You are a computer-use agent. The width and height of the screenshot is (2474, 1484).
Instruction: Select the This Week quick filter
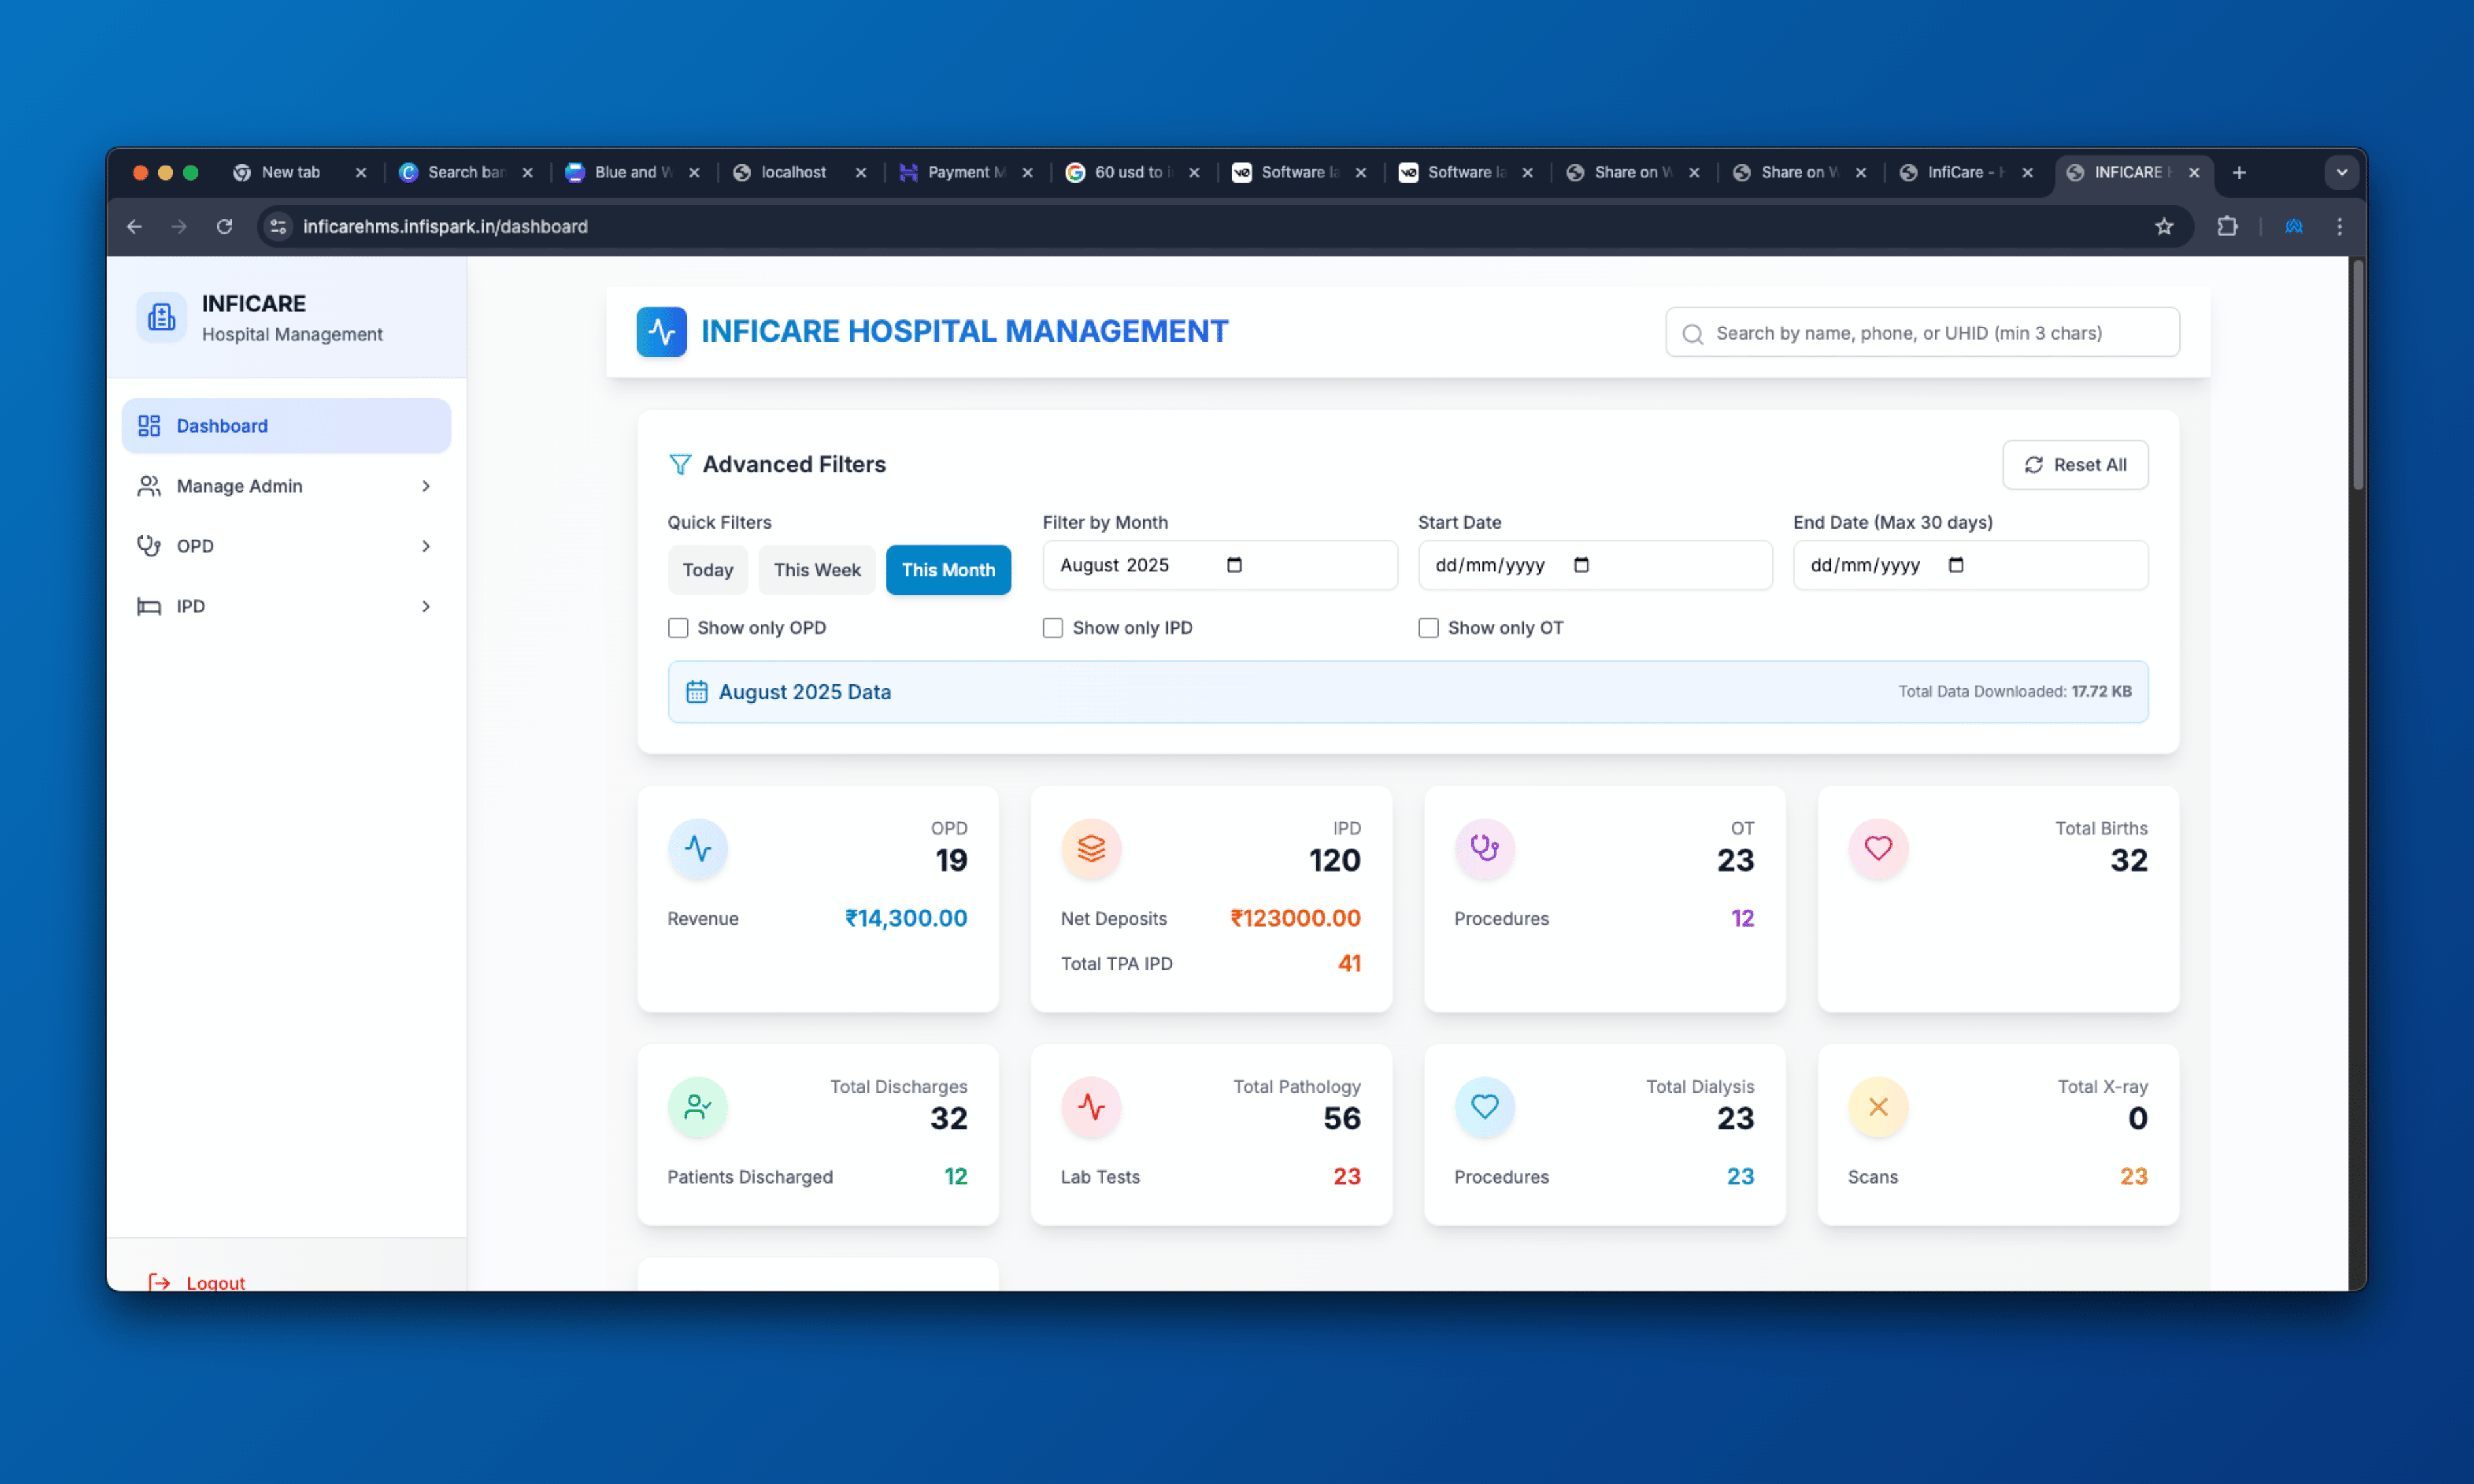click(816, 570)
